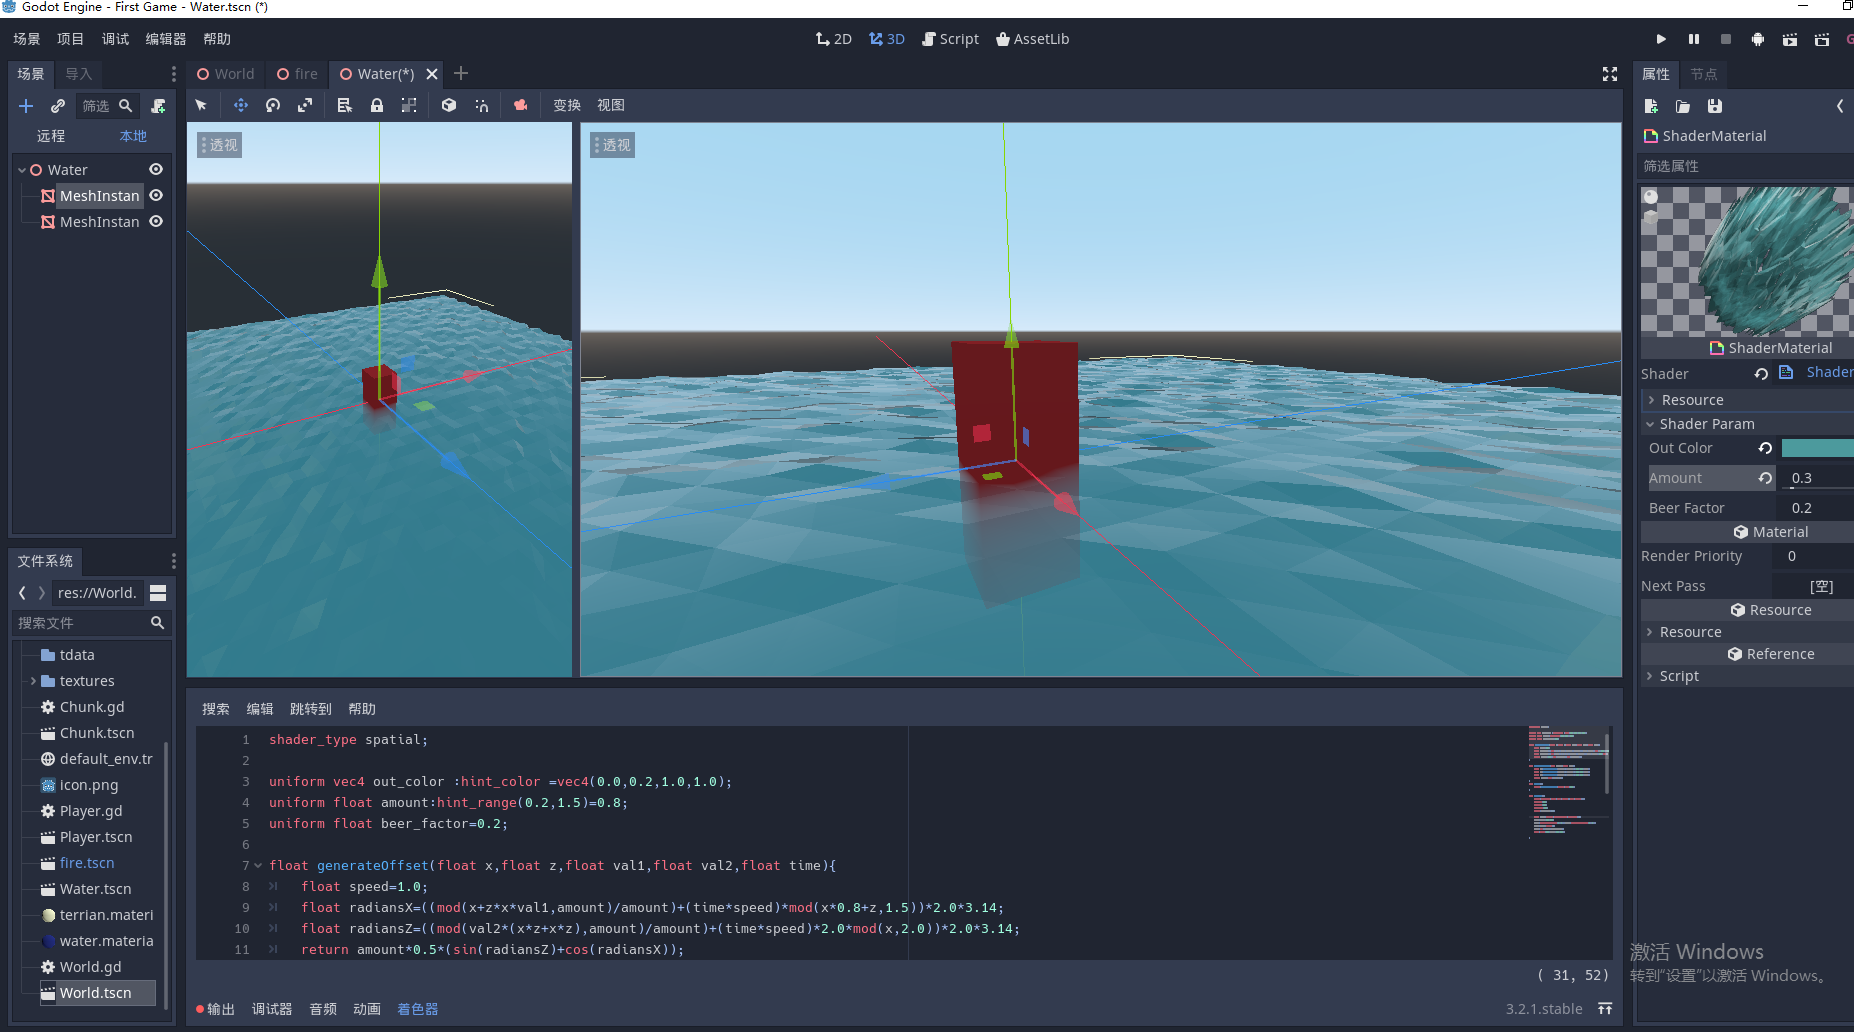This screenshot has width=1854, height=1032.
Task: Open the 视图 view menu in the viewport
Action: pyautogui.click(x=610, y=105)
